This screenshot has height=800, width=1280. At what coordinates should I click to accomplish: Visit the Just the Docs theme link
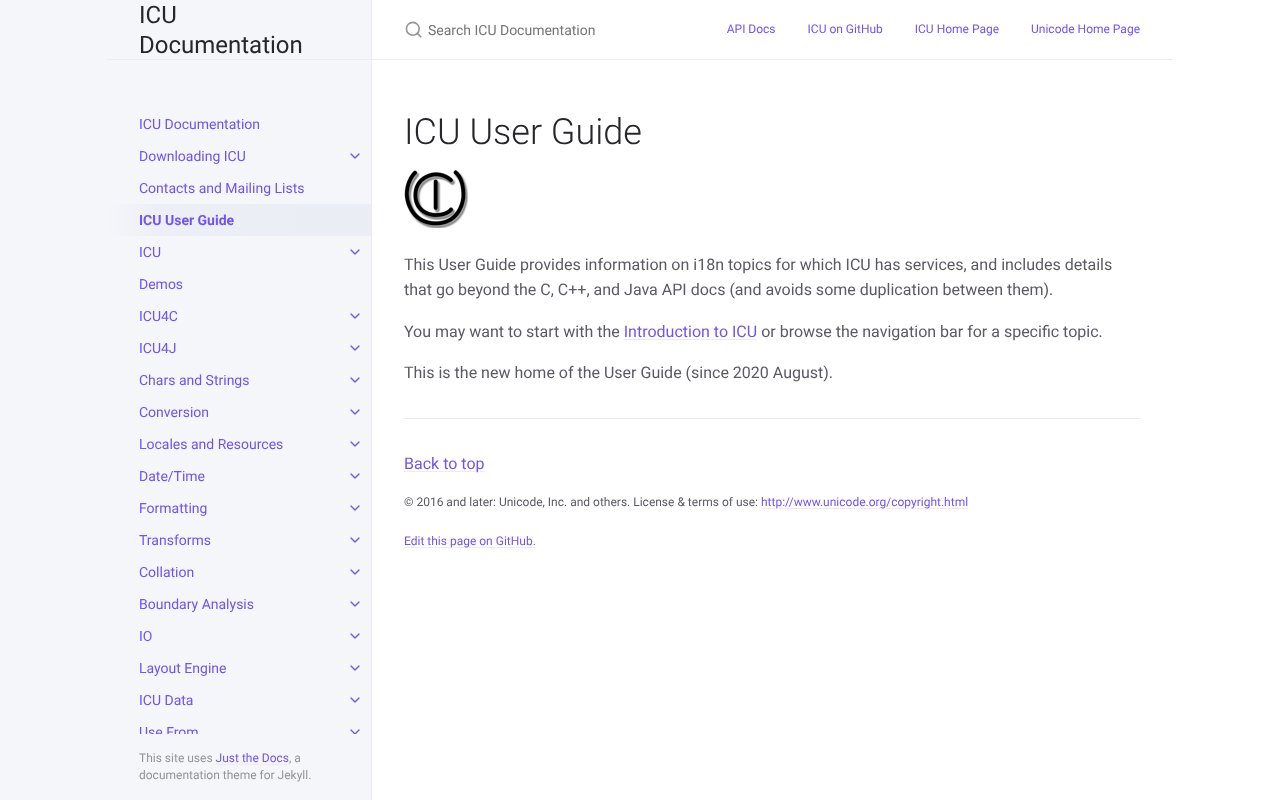(x=252, y=758)
